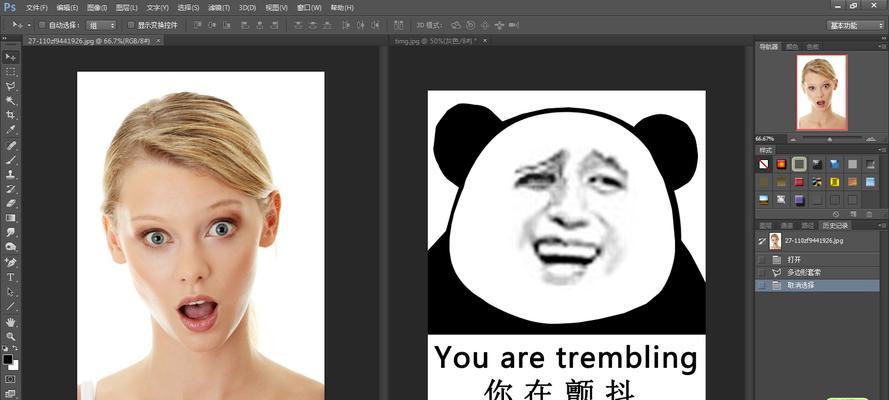Select the Brush tool
This screenshot has height=400, width=889.
click(x=10, y=160)
